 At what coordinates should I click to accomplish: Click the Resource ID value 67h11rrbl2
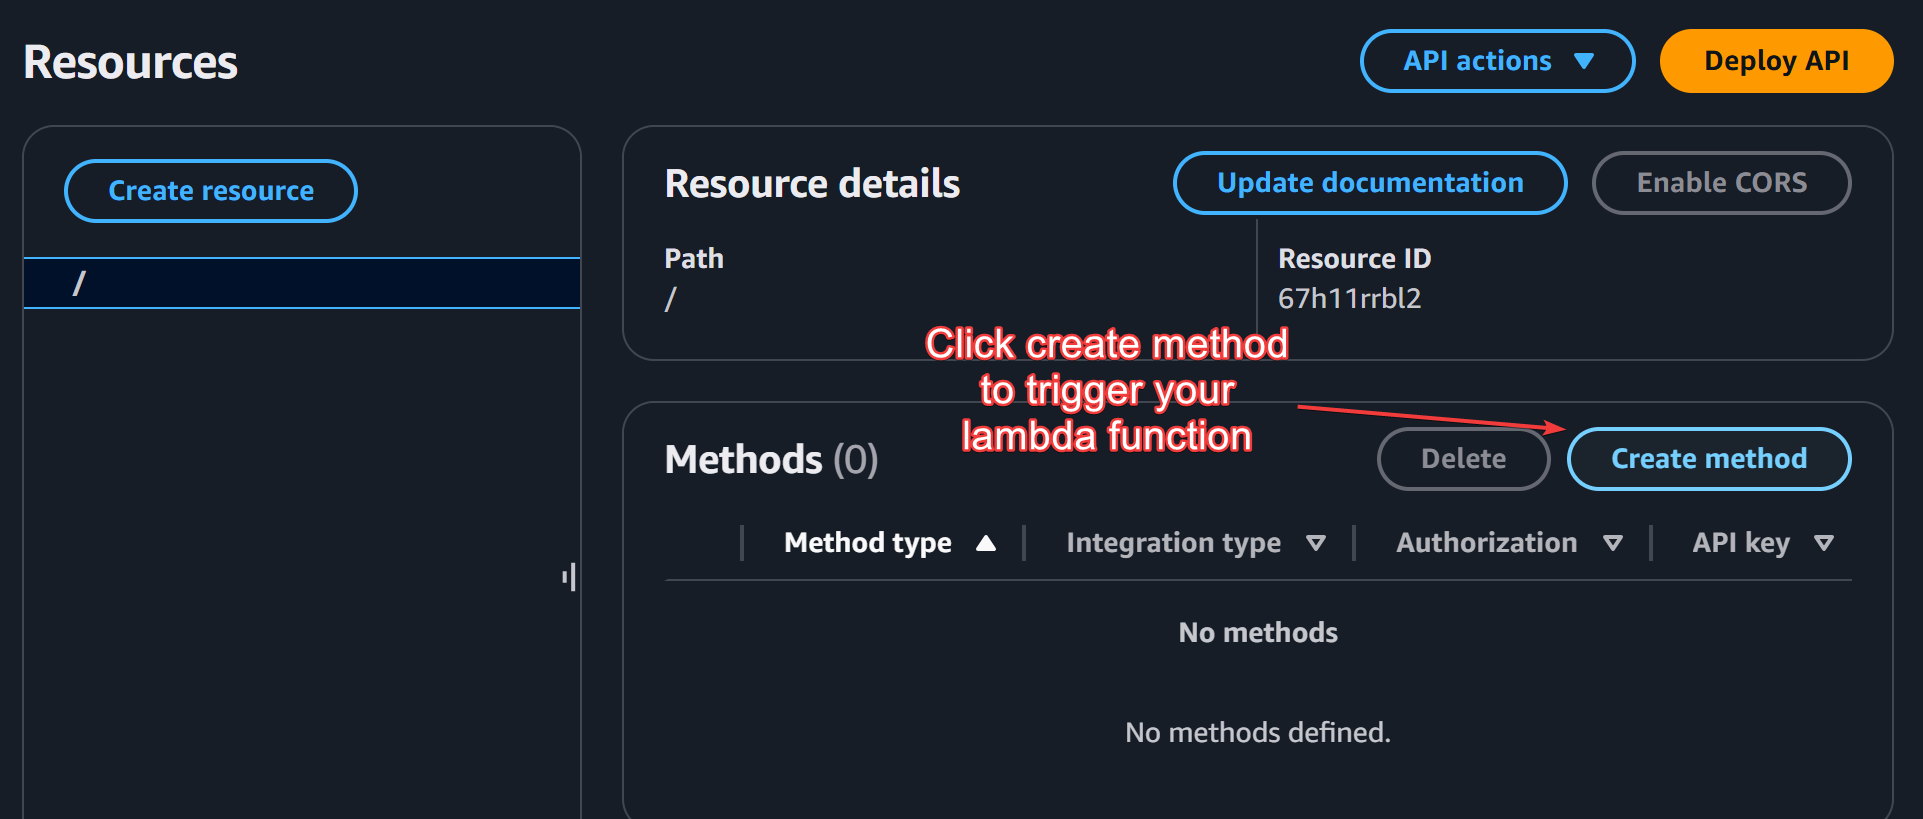[1349, 299]
